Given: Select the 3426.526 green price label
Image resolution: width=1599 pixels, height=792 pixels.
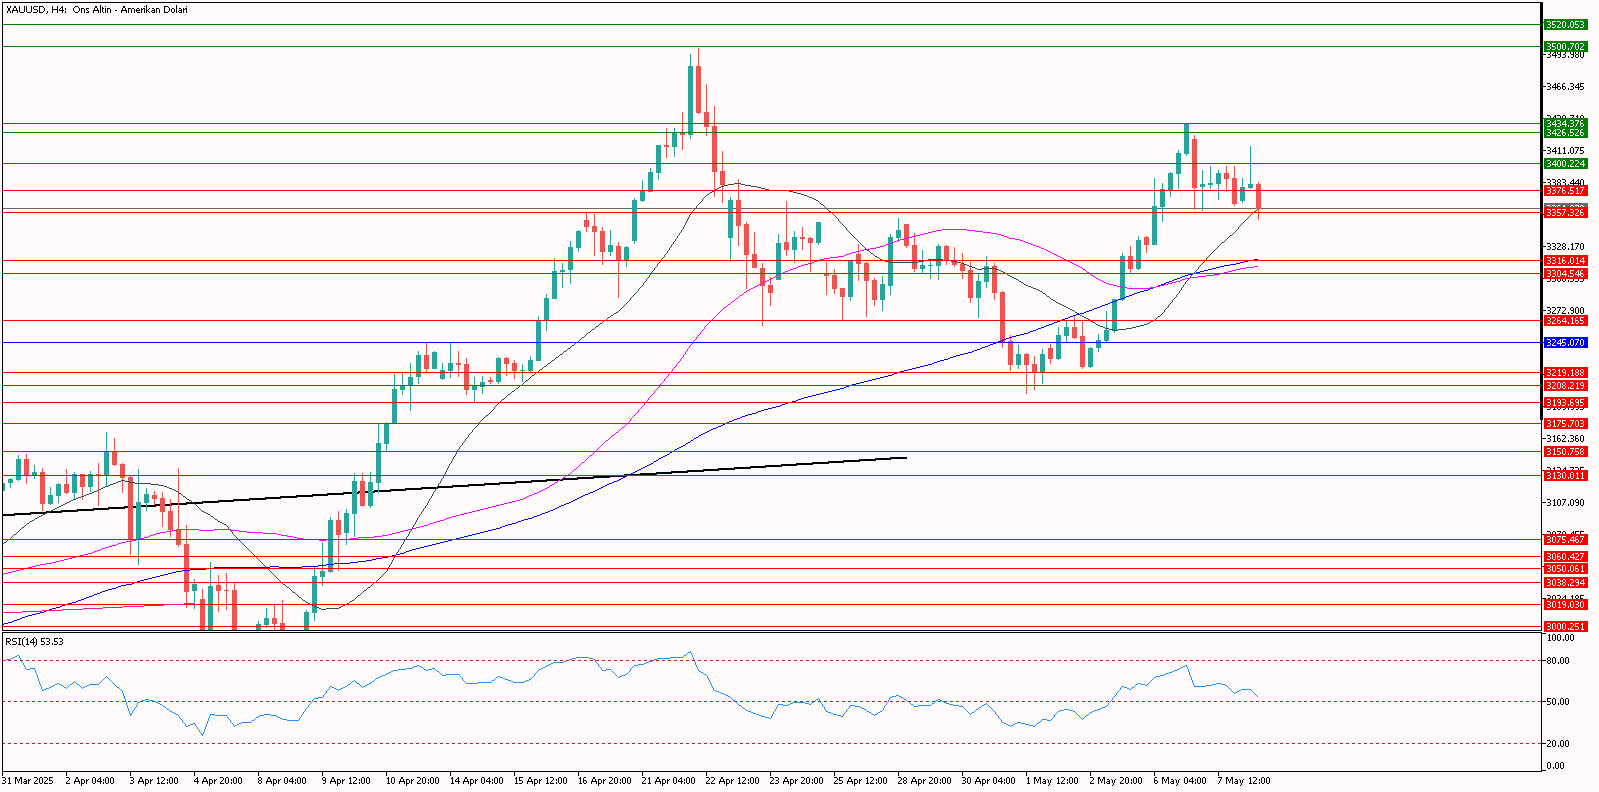Looking at the screenshot, I should click(1565, 132).
